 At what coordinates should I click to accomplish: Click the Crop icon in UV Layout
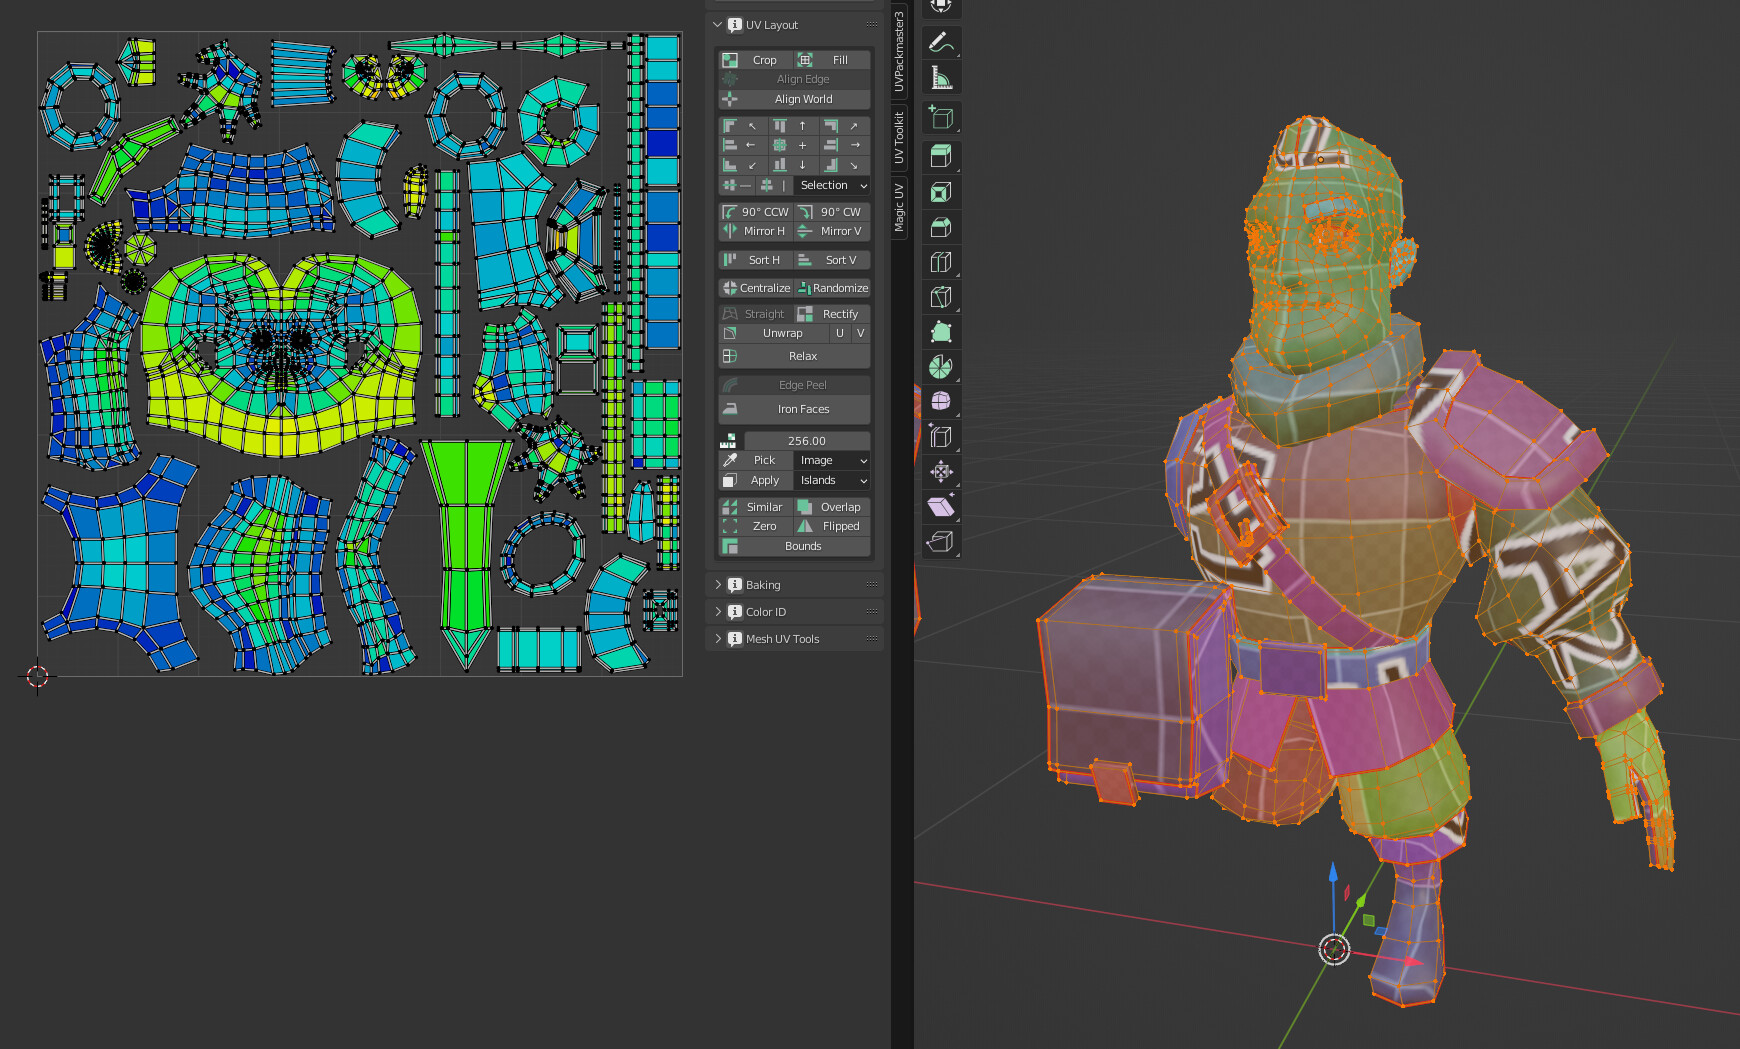tap(730, 59)
